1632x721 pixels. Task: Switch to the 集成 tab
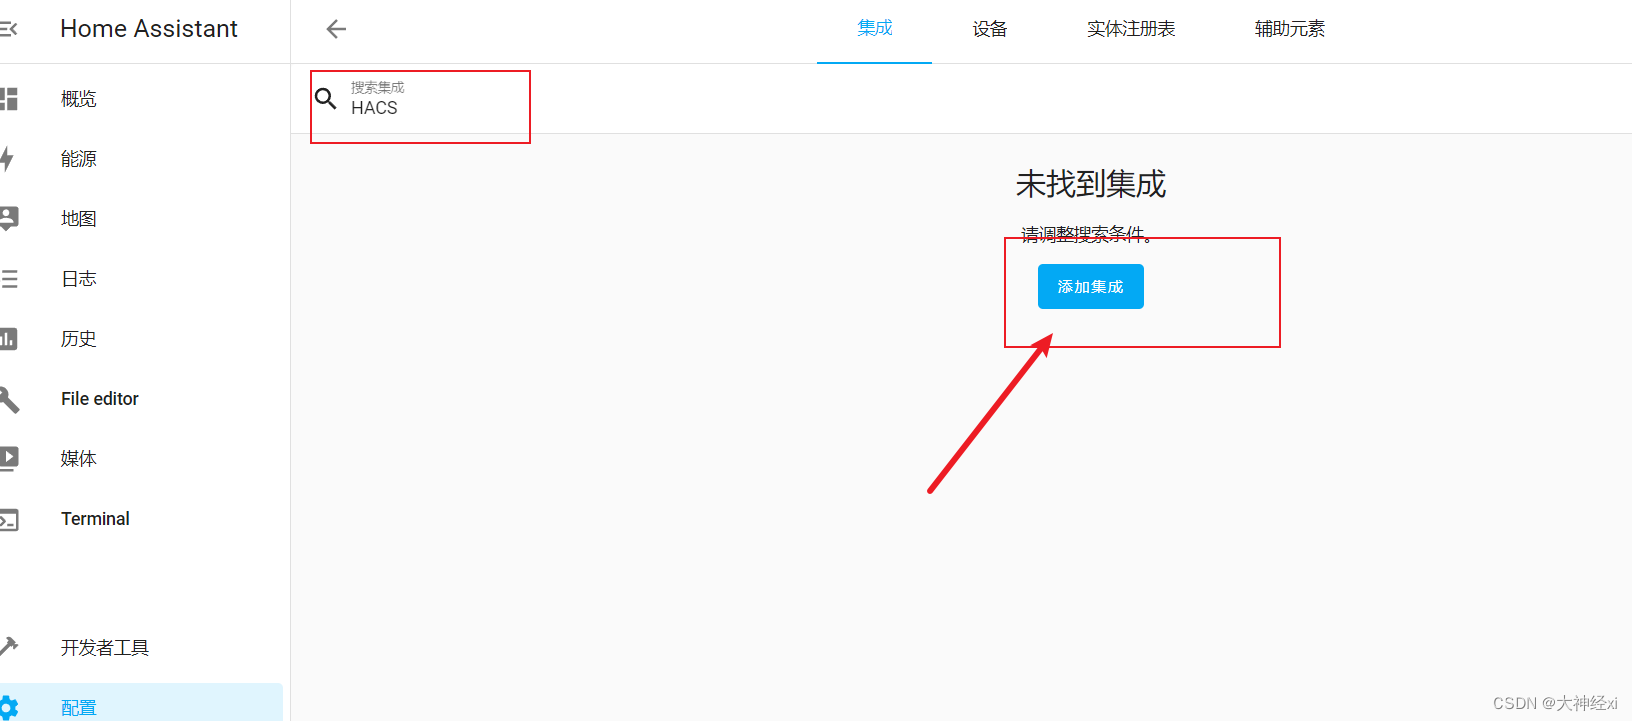point(875,29)
